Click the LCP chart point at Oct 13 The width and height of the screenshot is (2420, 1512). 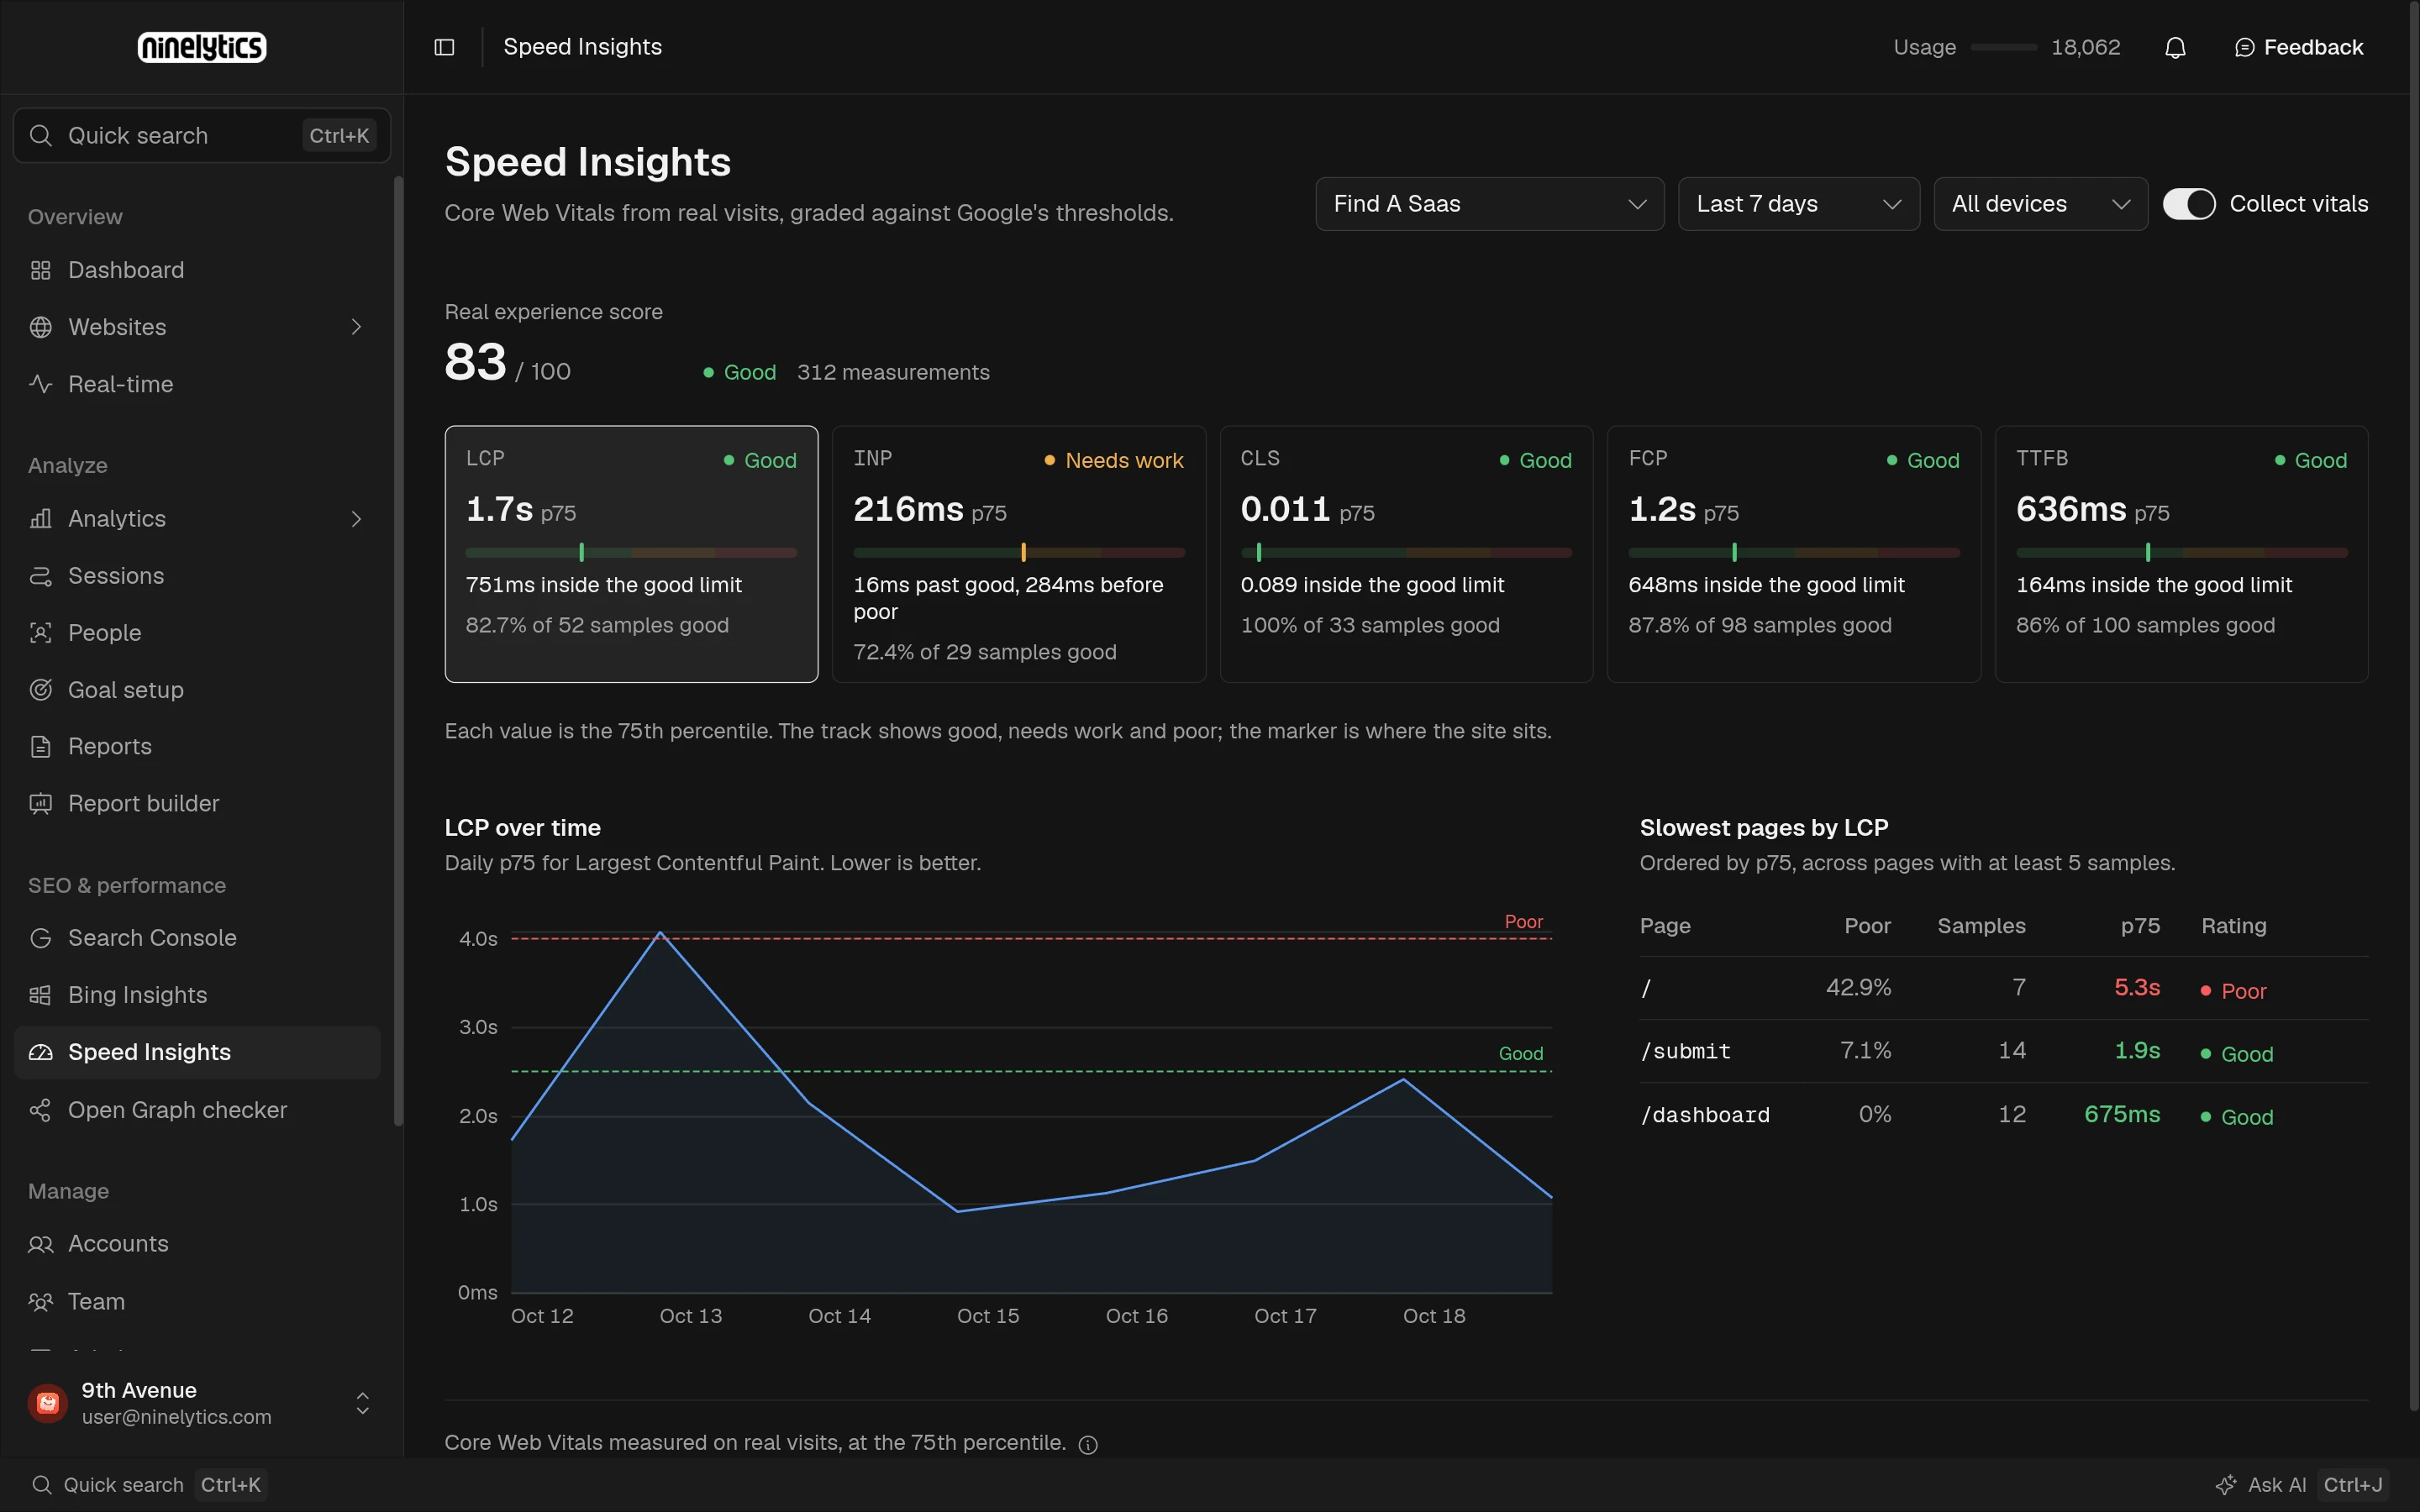[x=660, y=932]
